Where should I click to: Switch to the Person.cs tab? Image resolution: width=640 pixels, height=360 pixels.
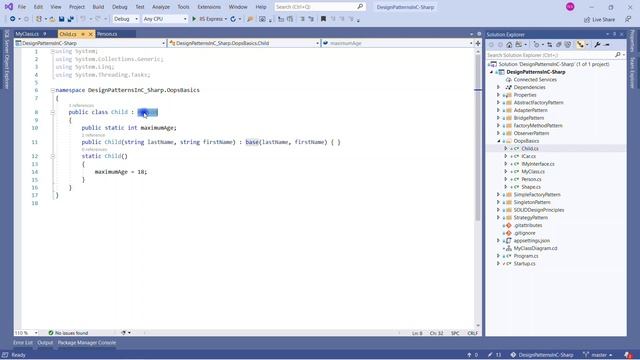pos(107,34)
